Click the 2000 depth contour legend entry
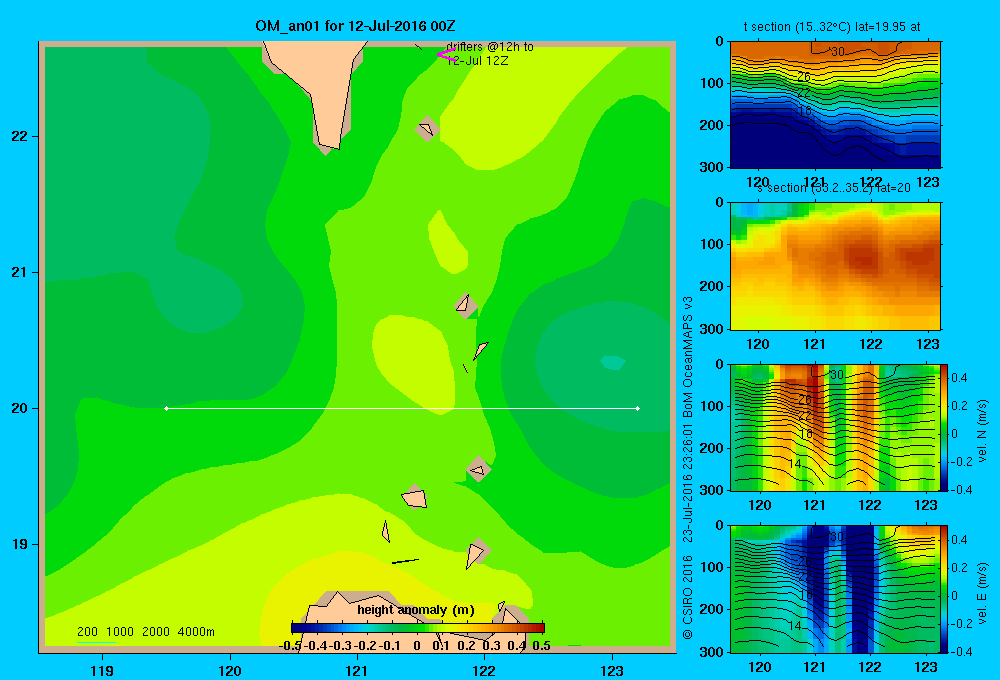This screenshot has height=680, width=1000. (156, 632)
